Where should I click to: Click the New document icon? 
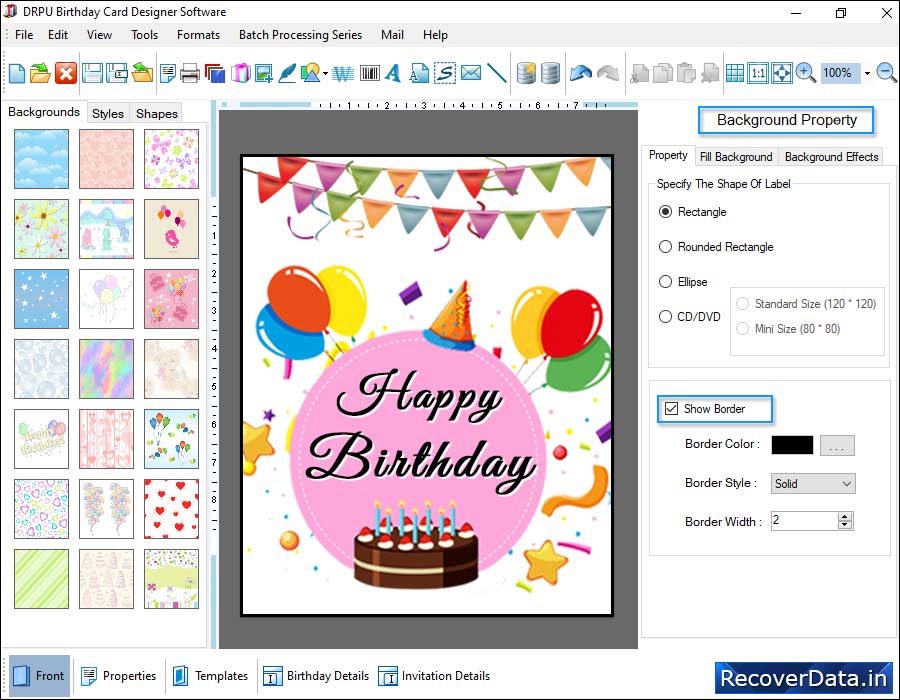(x=17, y=73)
